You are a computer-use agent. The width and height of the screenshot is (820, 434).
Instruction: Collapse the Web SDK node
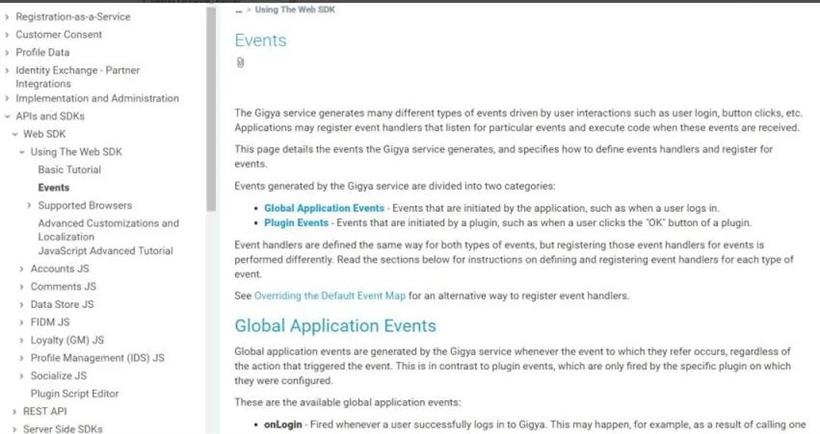15,134
